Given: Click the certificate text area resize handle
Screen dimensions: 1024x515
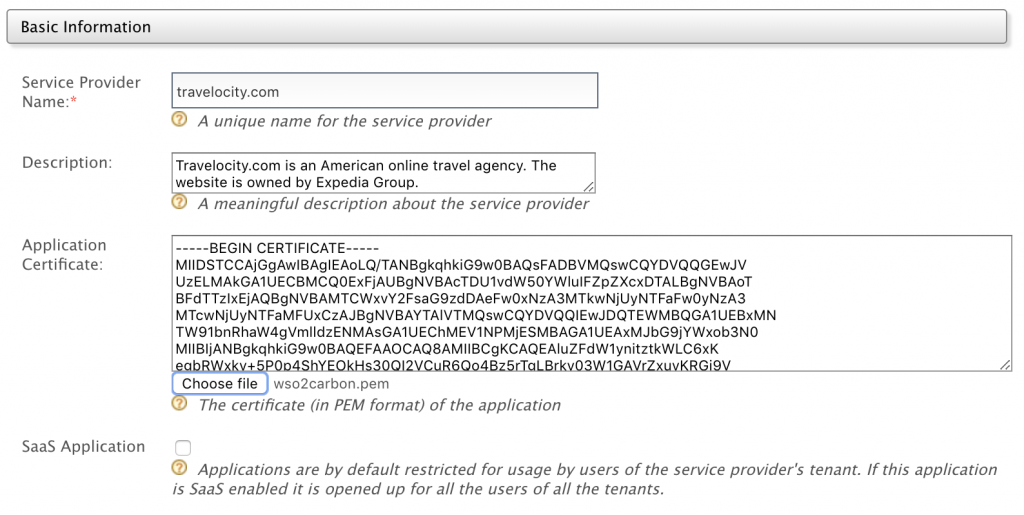Looking at the screenshot, I should 1004,365.
